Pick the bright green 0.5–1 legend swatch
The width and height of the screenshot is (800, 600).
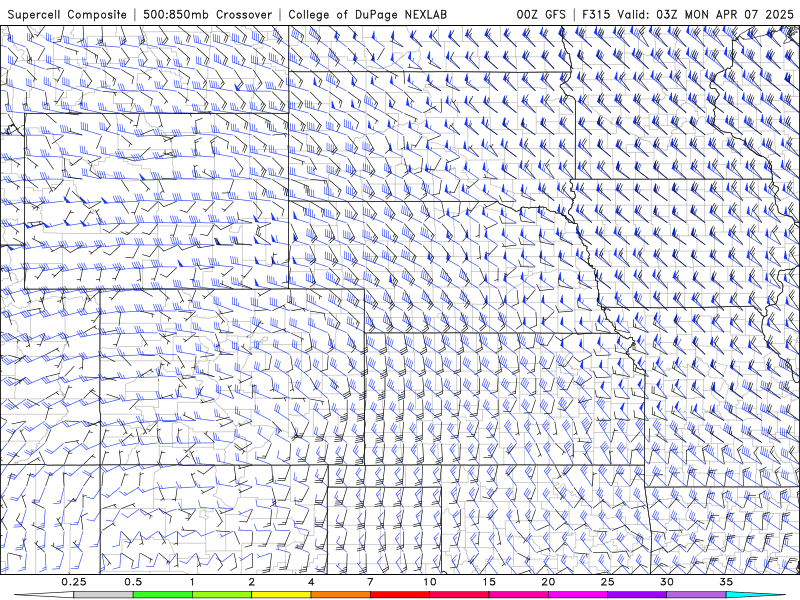coord(162,595)
